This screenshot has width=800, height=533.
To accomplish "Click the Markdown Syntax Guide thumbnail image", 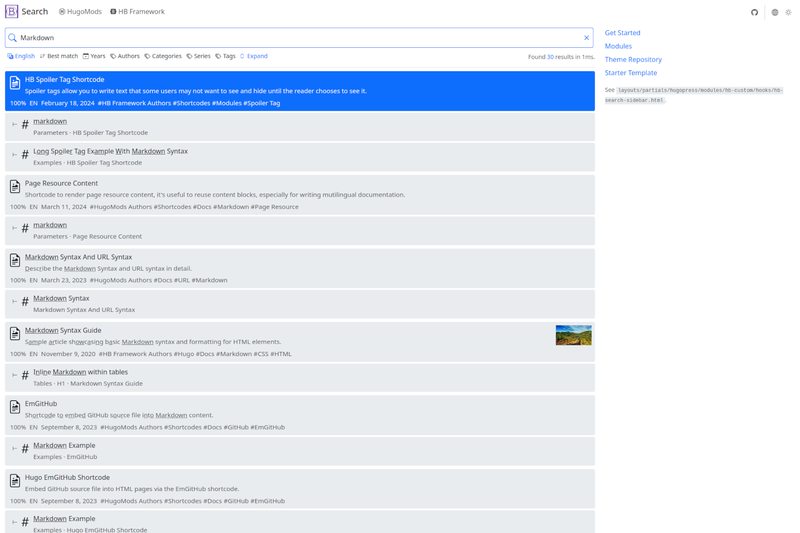I will [573, 335].
